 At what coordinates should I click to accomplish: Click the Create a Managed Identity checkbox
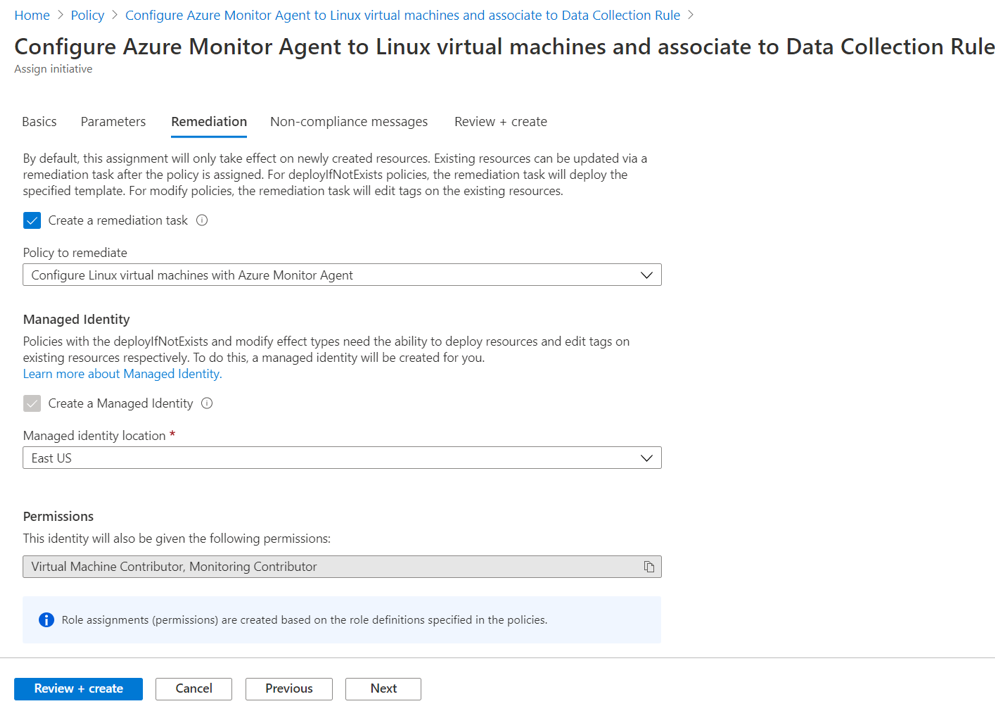coord(32,404)
